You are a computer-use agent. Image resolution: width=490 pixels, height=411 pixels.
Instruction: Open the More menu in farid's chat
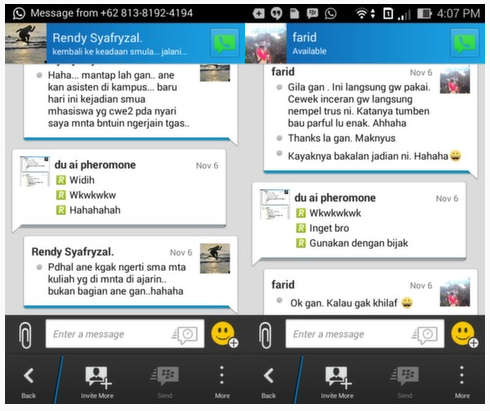click(x=462, y=382)
